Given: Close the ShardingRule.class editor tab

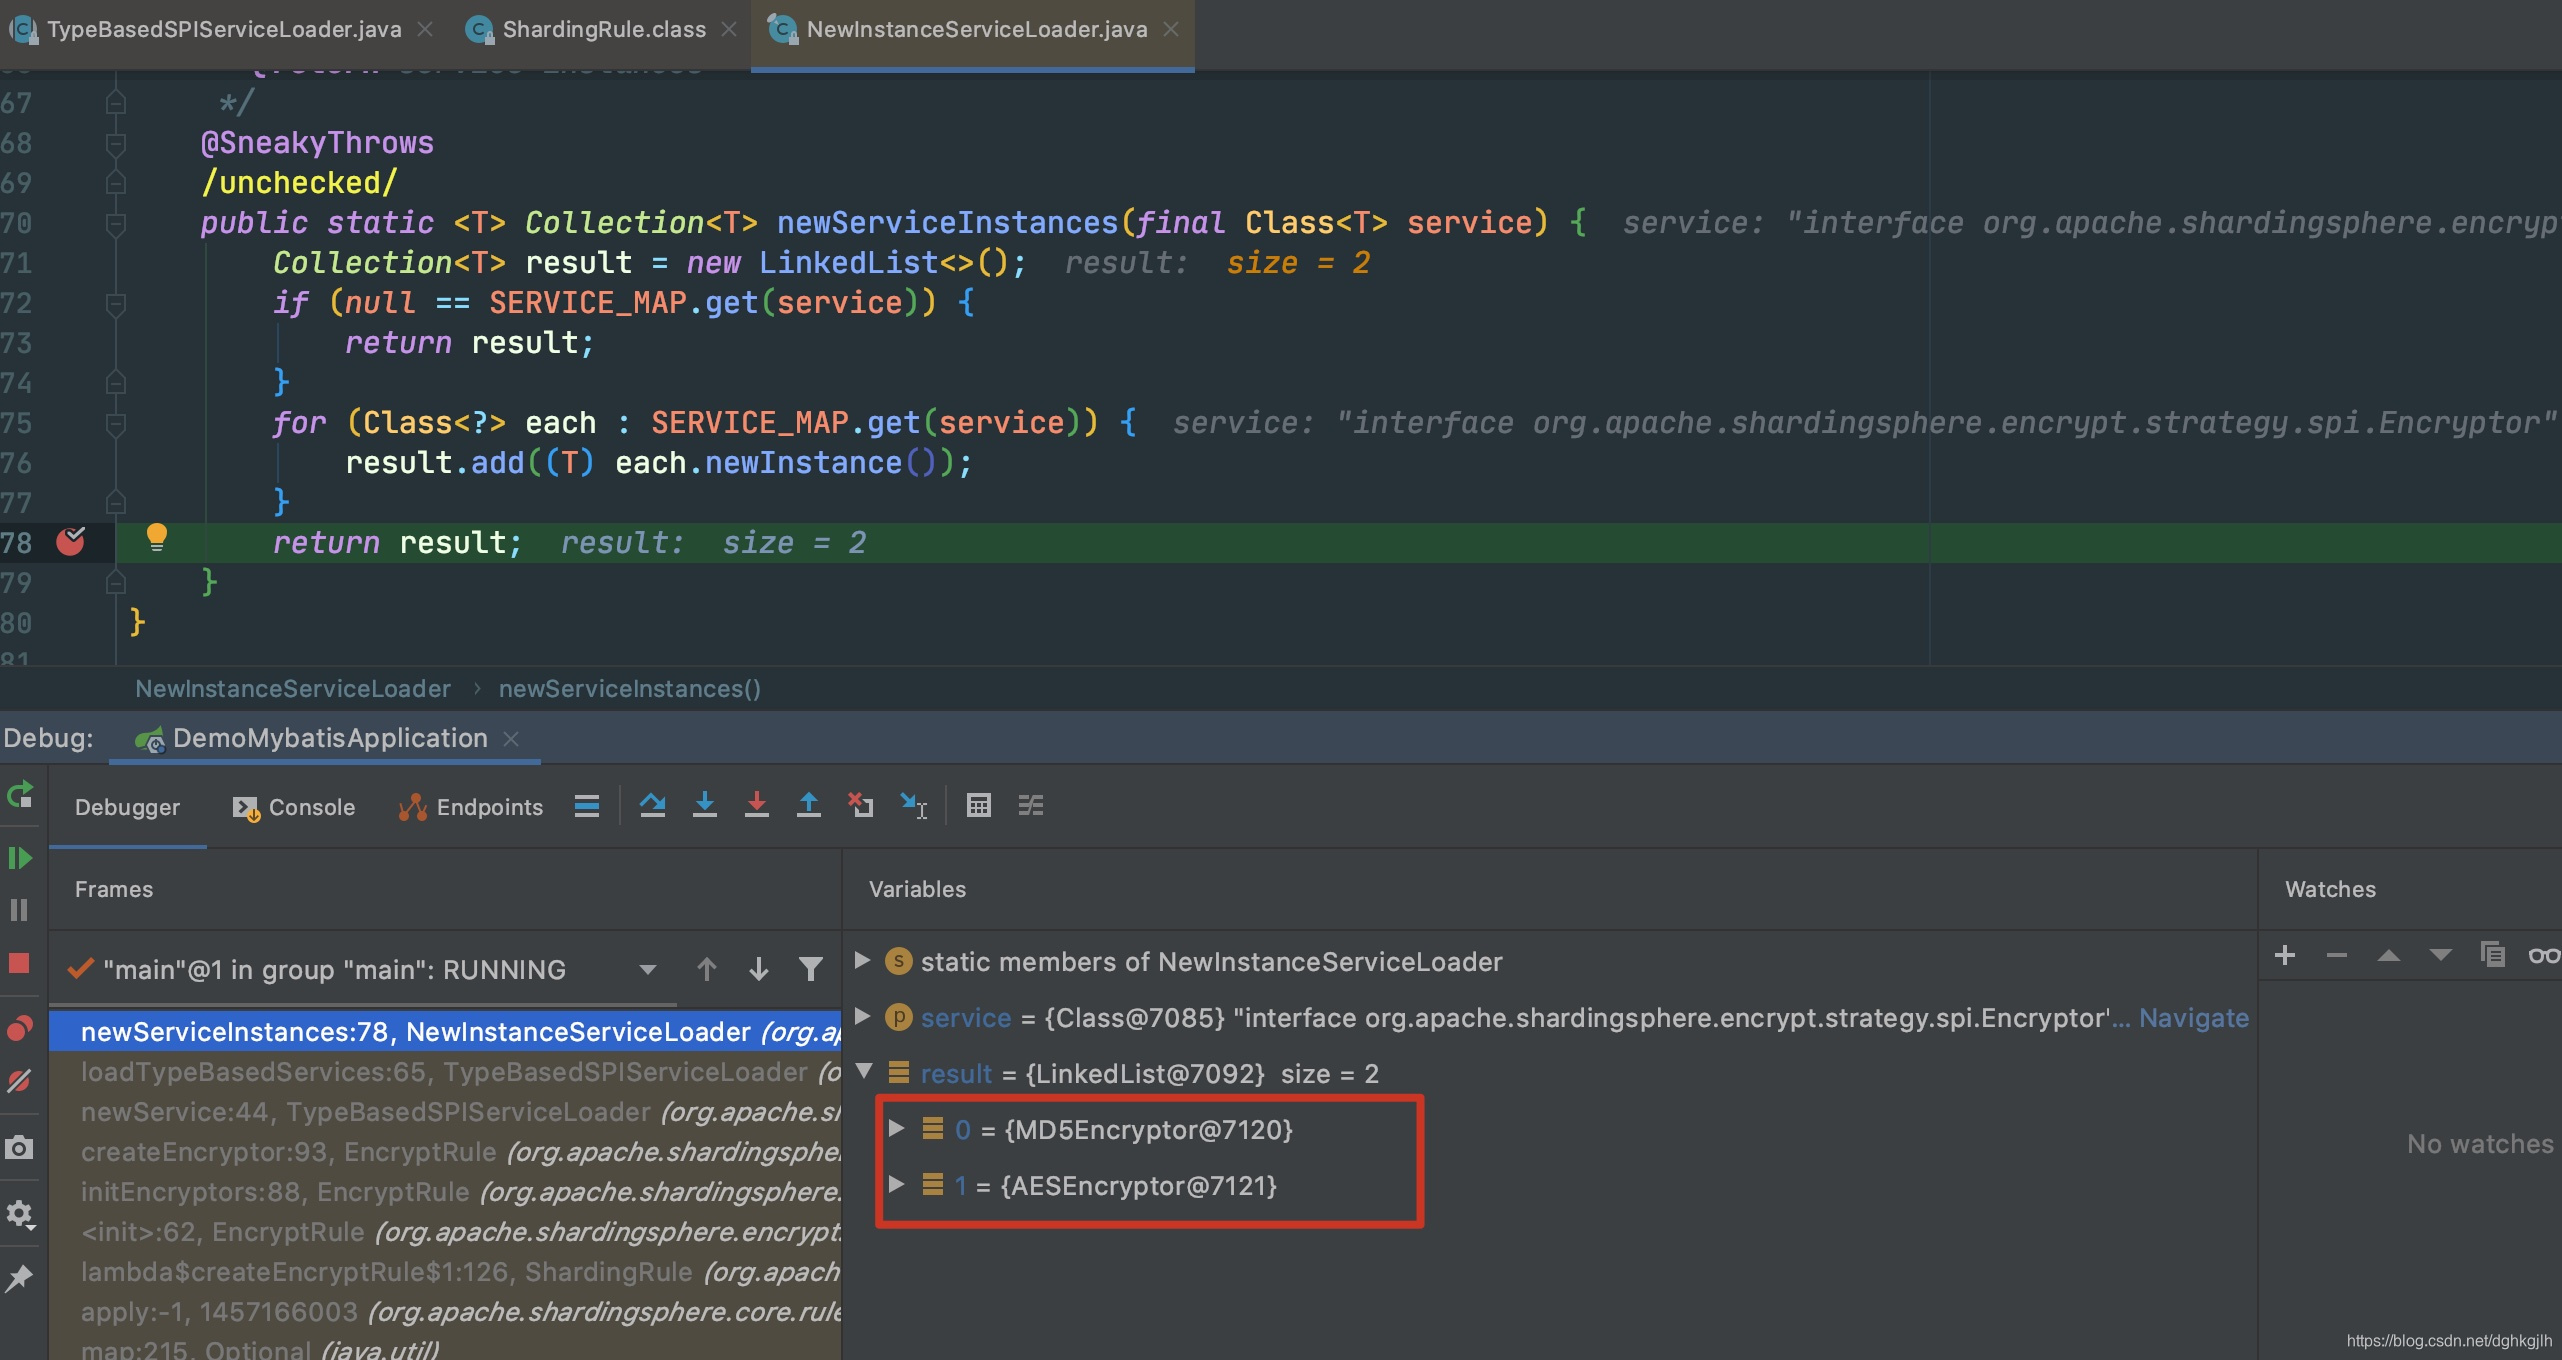Looking at the screenshot, I should point(729,30).
